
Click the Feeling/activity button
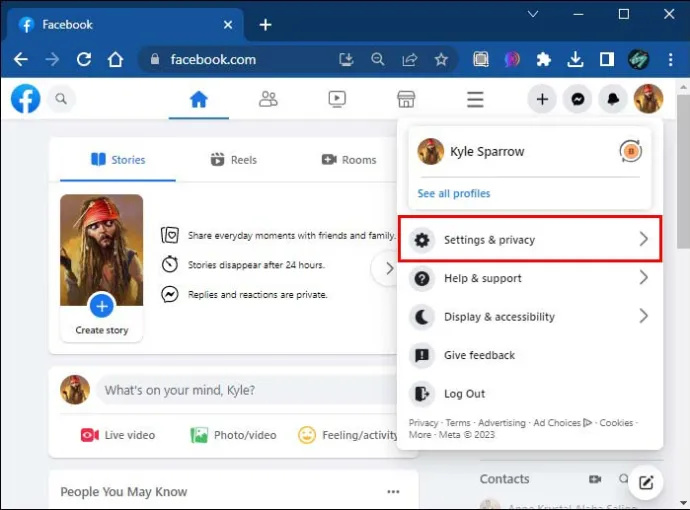(348, 435)
